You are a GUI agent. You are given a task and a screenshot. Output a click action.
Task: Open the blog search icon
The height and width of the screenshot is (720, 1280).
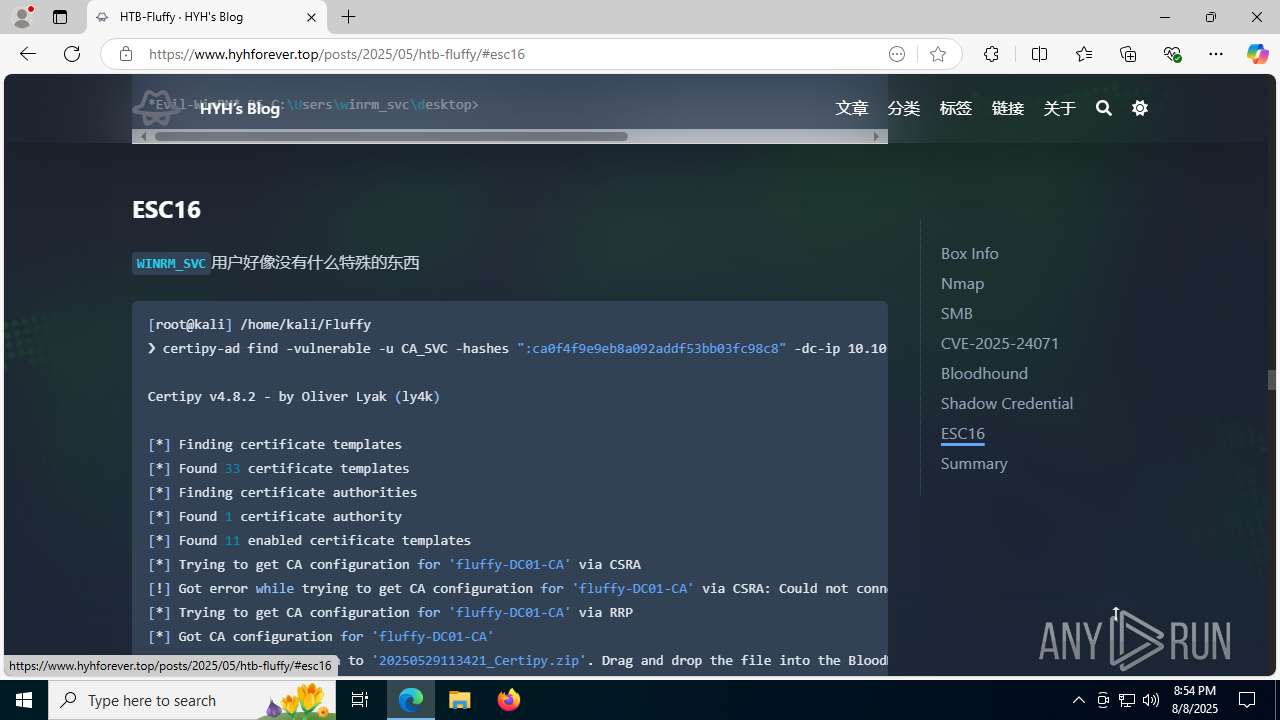[x=1103, y=108]
